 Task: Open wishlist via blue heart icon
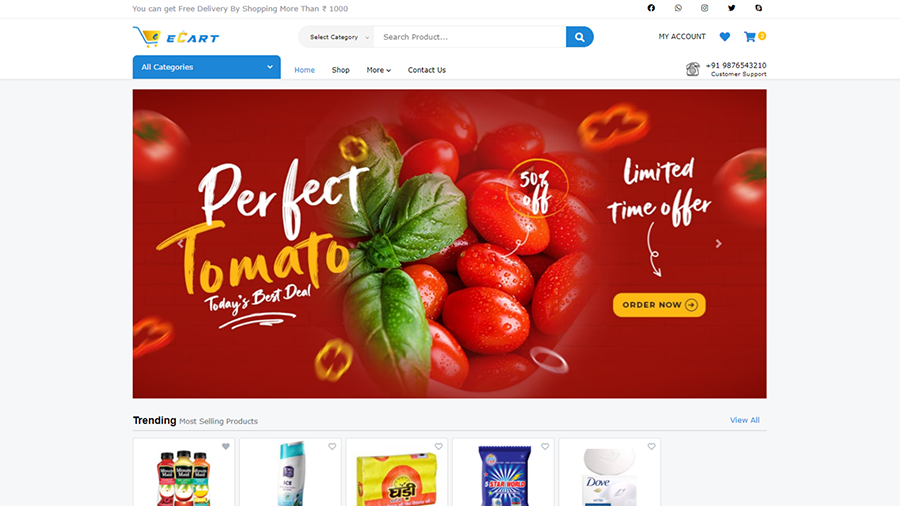pyautogui.click(x=724, y=37)
